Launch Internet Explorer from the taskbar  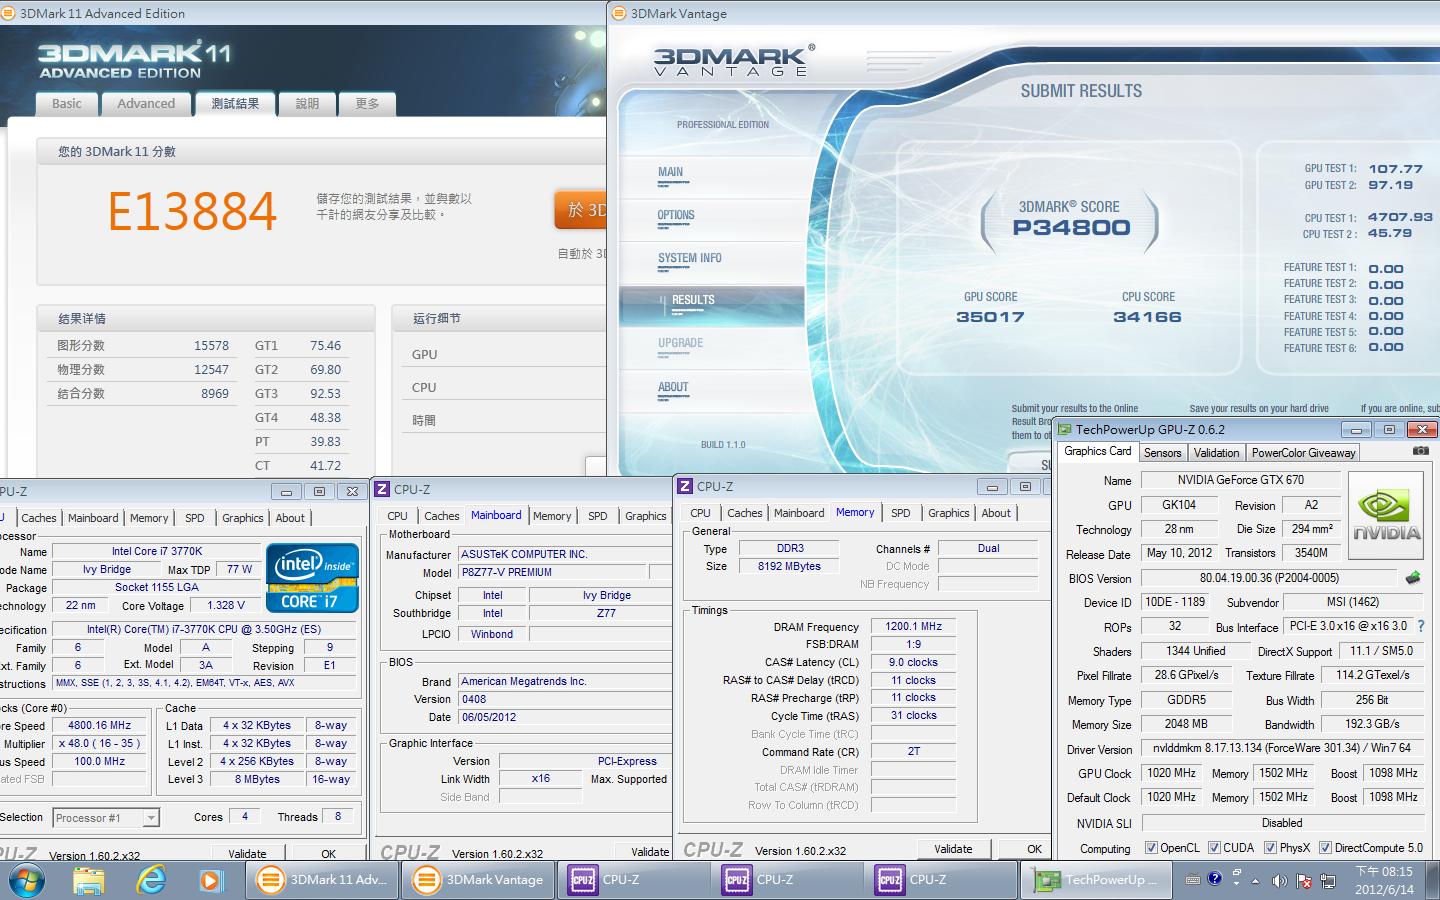[151, 881]
